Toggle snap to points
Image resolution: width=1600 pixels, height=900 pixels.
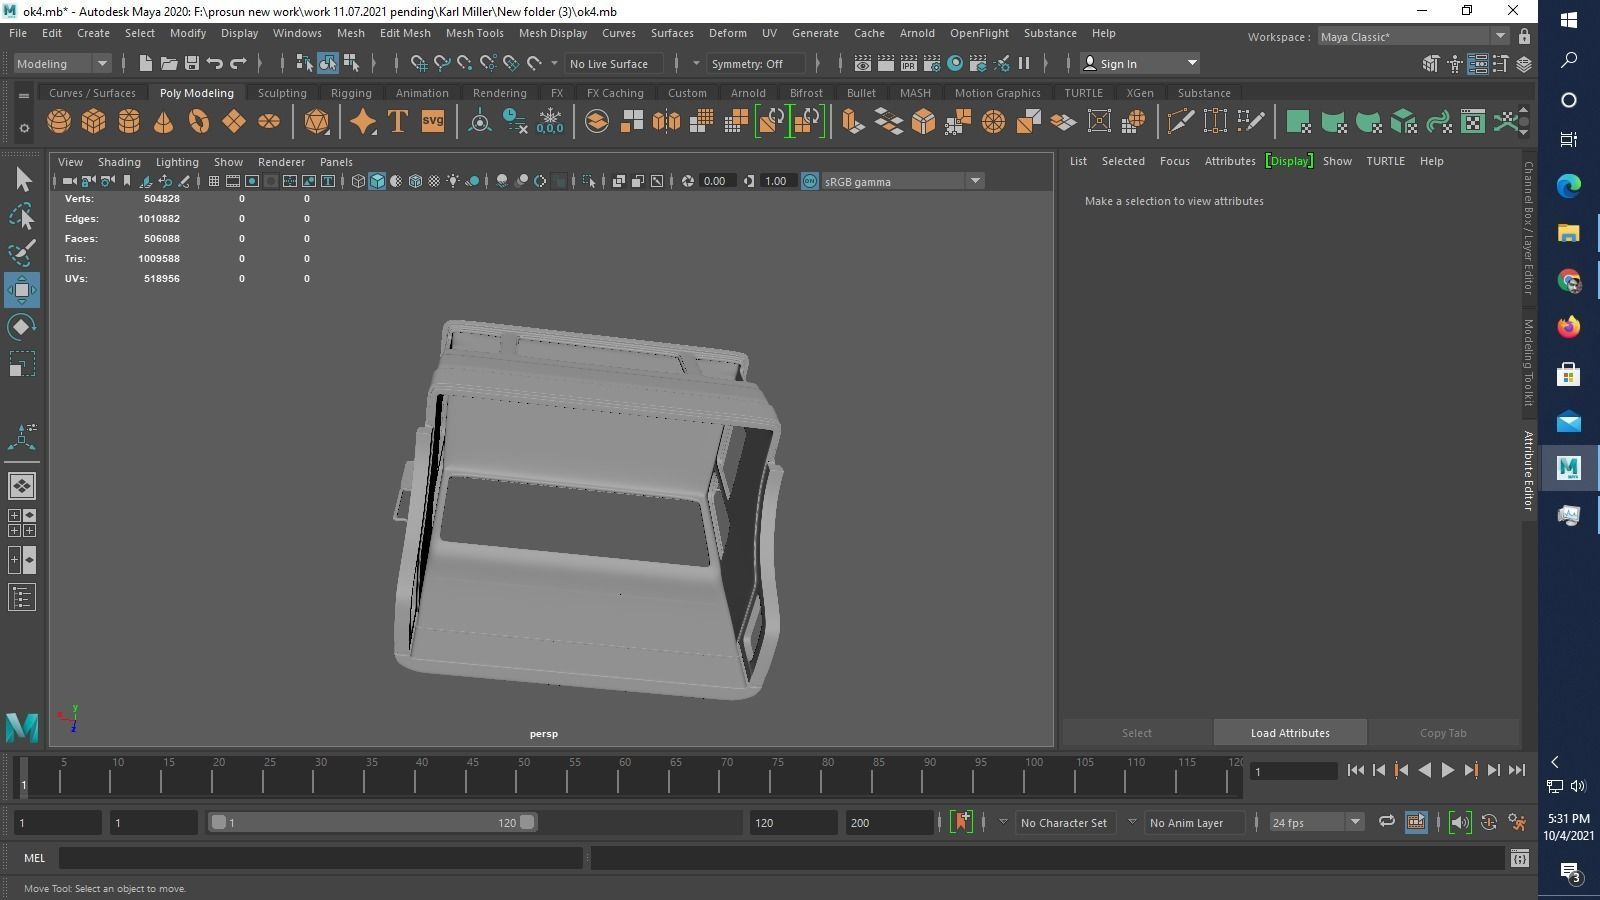tap(465, 63)
